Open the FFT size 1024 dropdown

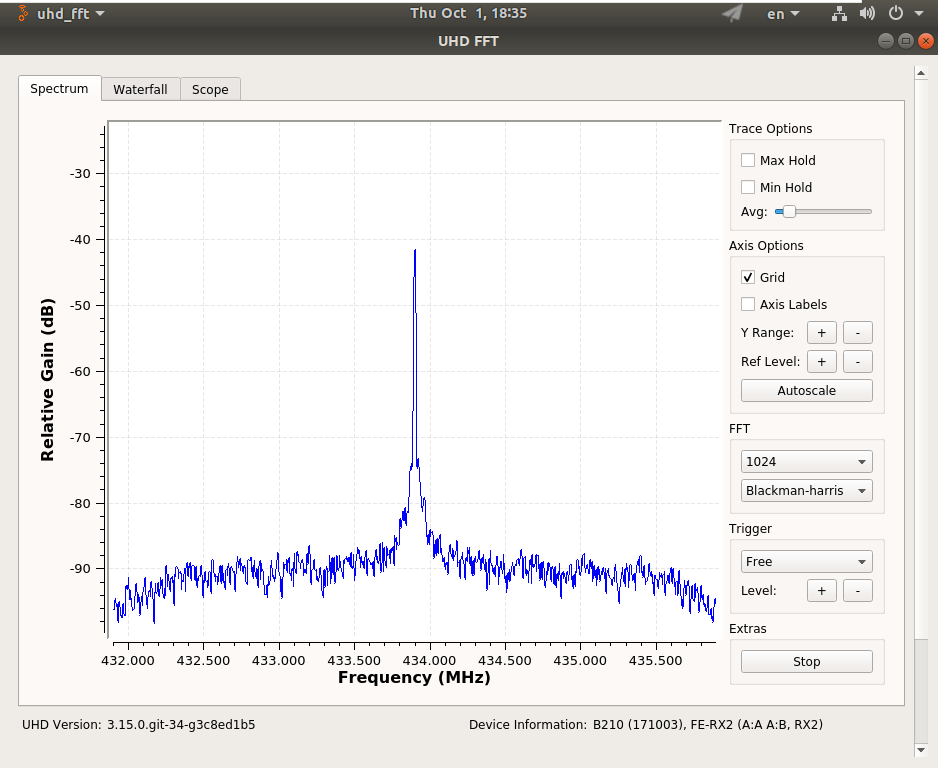[x=806, y=462]
